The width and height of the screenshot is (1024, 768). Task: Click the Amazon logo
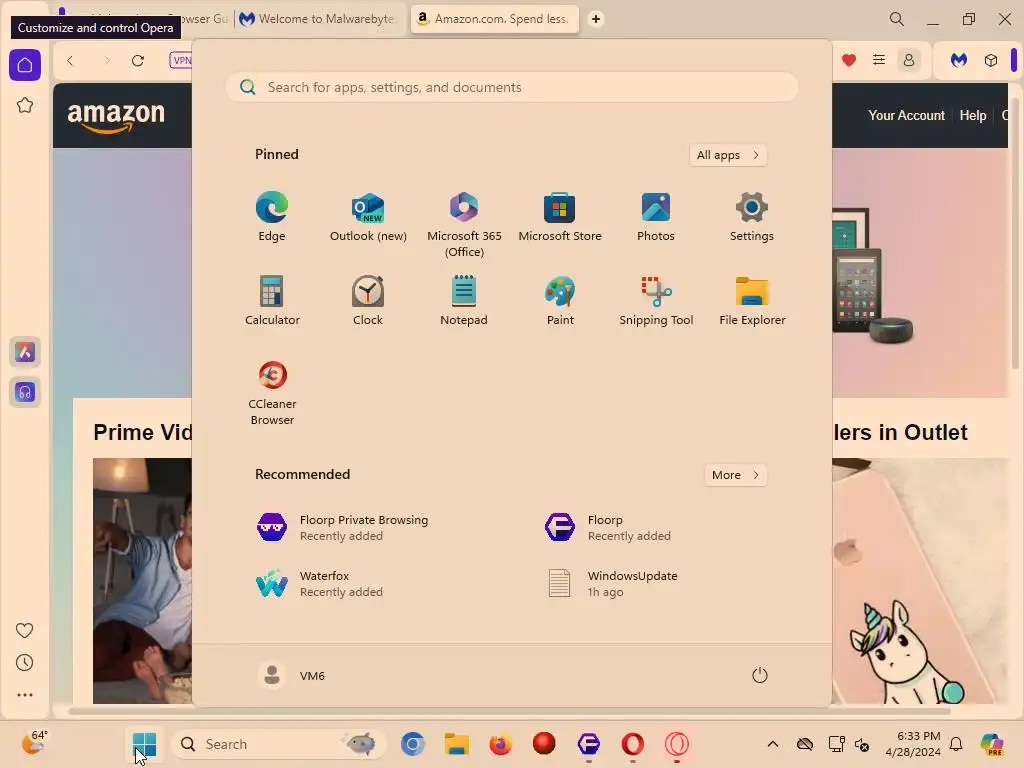pos(116,117)
